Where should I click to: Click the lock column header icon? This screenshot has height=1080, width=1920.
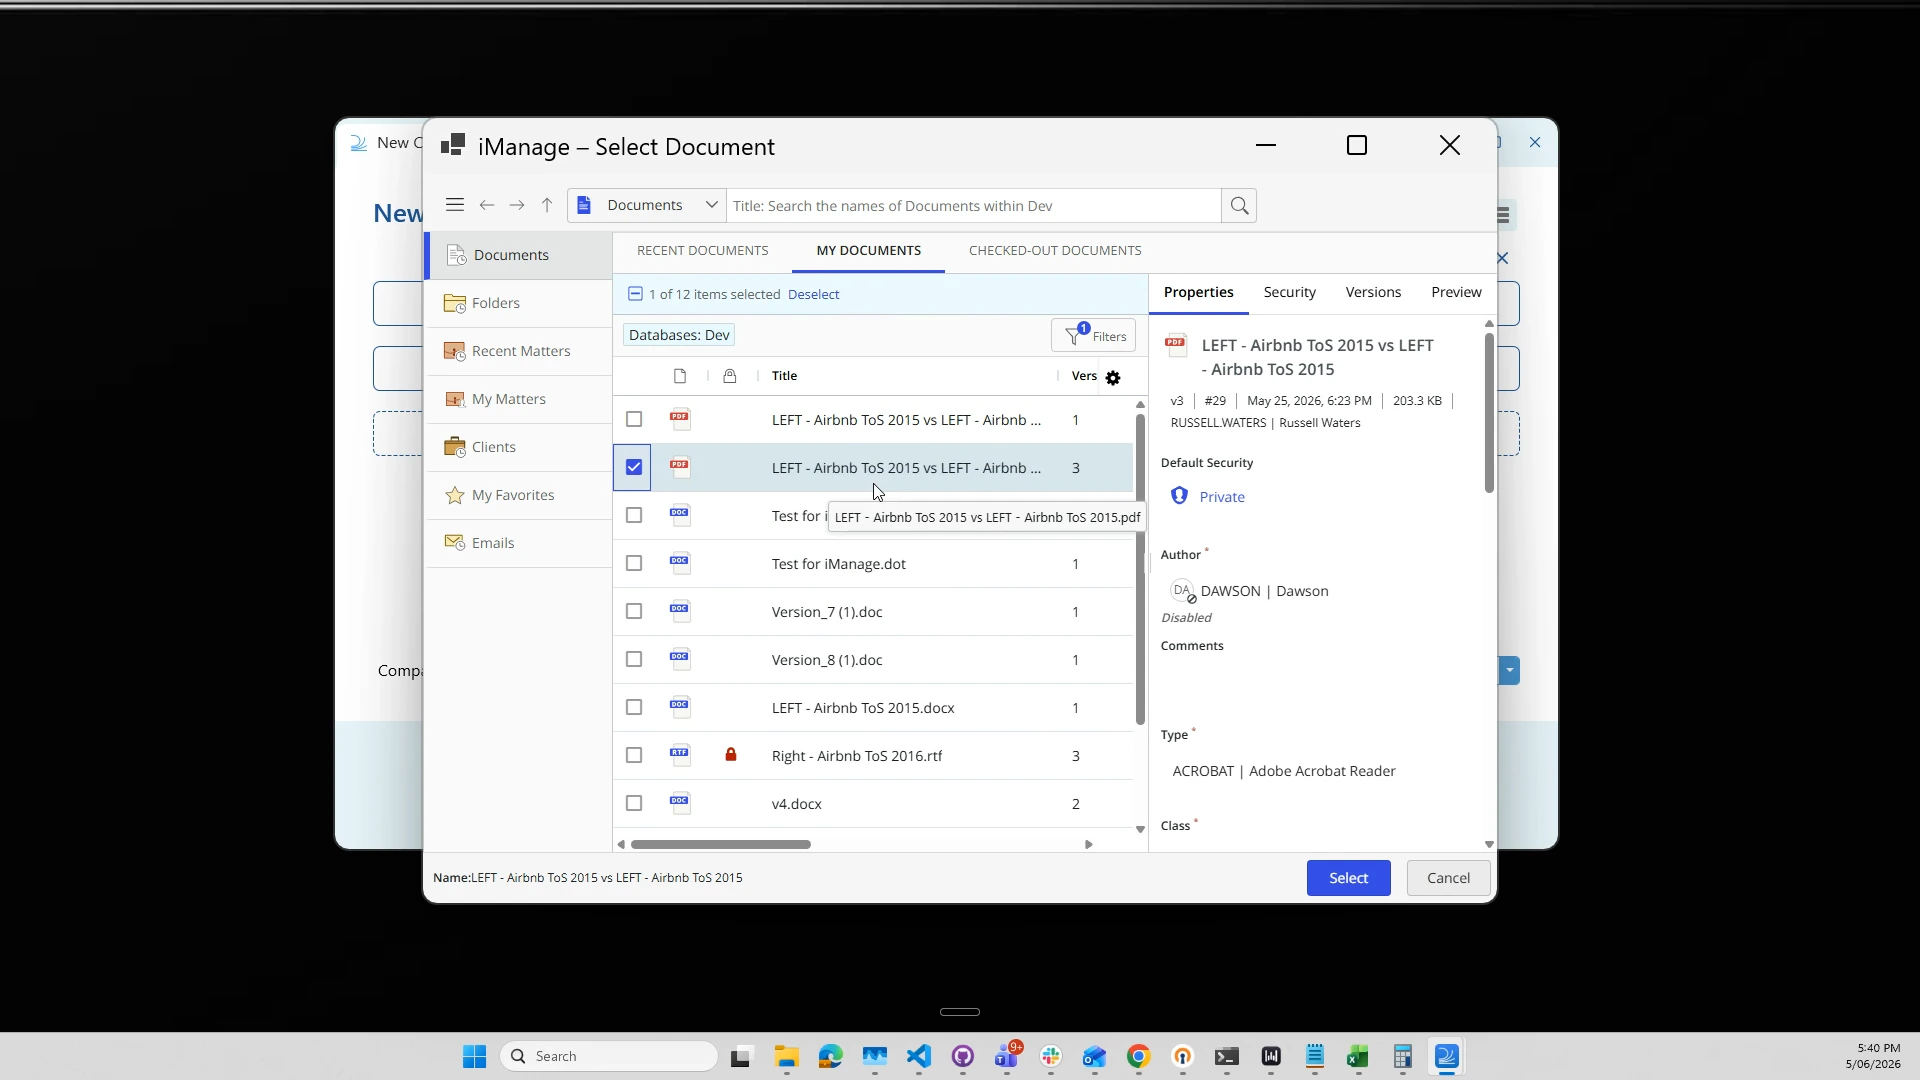coord(730,376)
